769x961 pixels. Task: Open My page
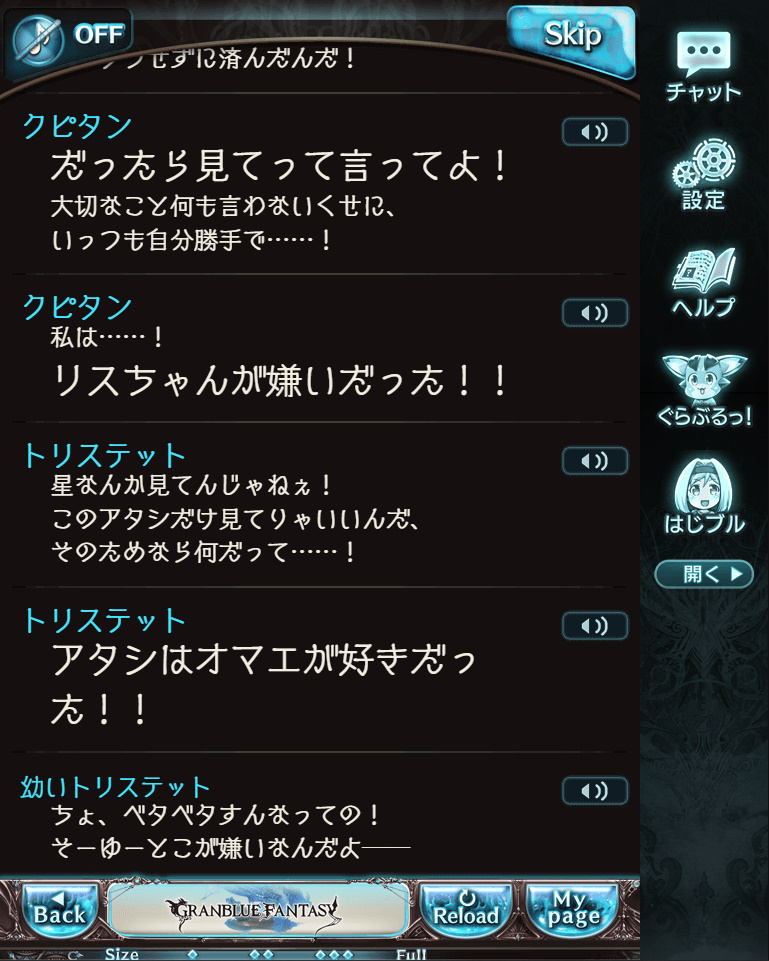click(x=572, y=911)
